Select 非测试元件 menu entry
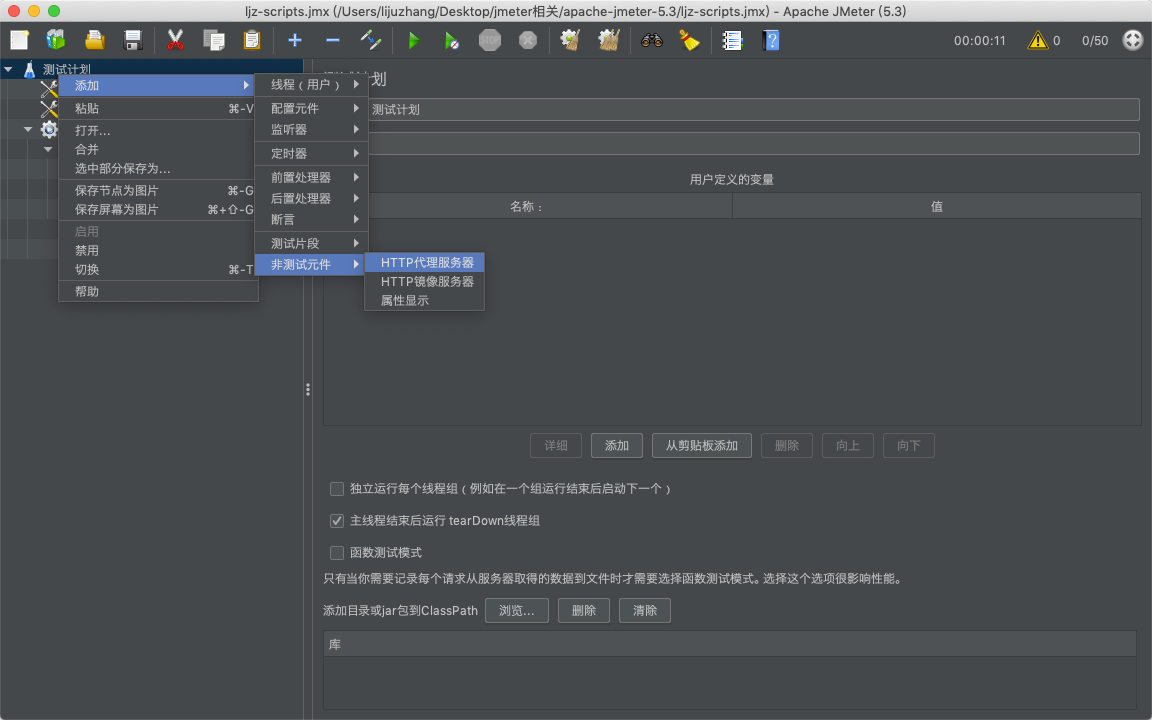The height and width of the screenshot is (720, 1152). tap(312, 264)
